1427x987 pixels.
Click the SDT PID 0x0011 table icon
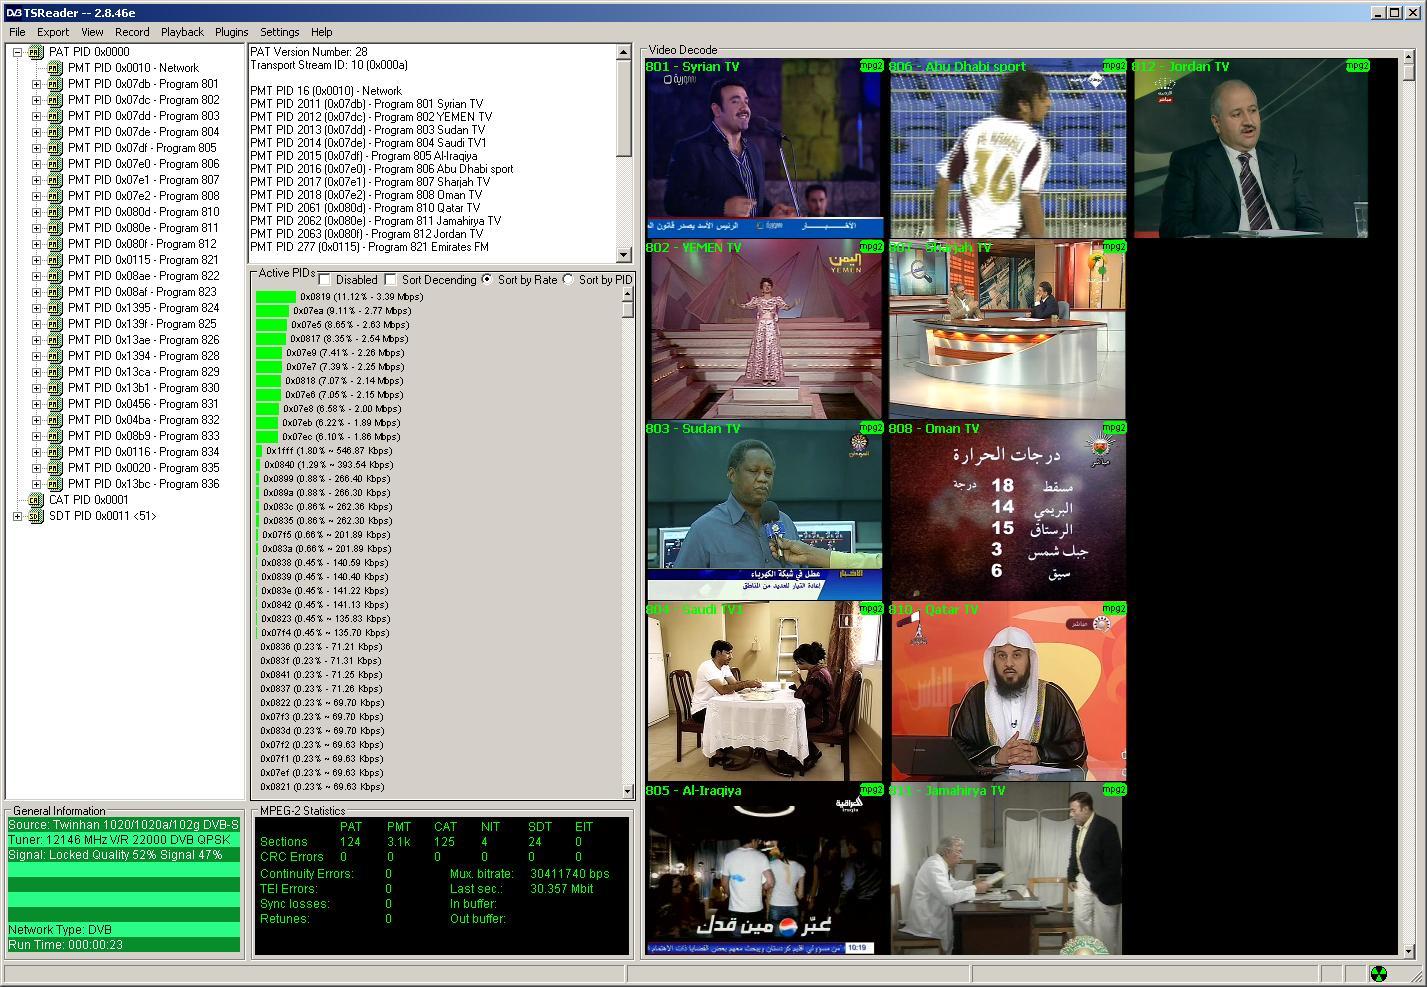[x=35, y=516]
